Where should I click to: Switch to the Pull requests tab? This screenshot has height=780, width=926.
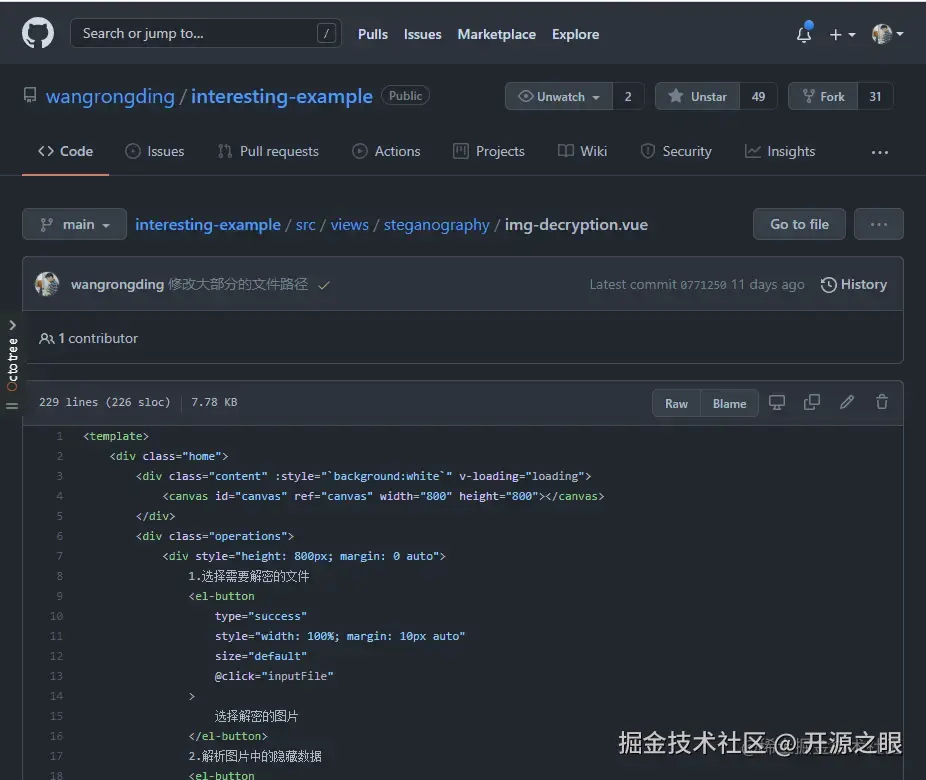[x=268, y=151]
